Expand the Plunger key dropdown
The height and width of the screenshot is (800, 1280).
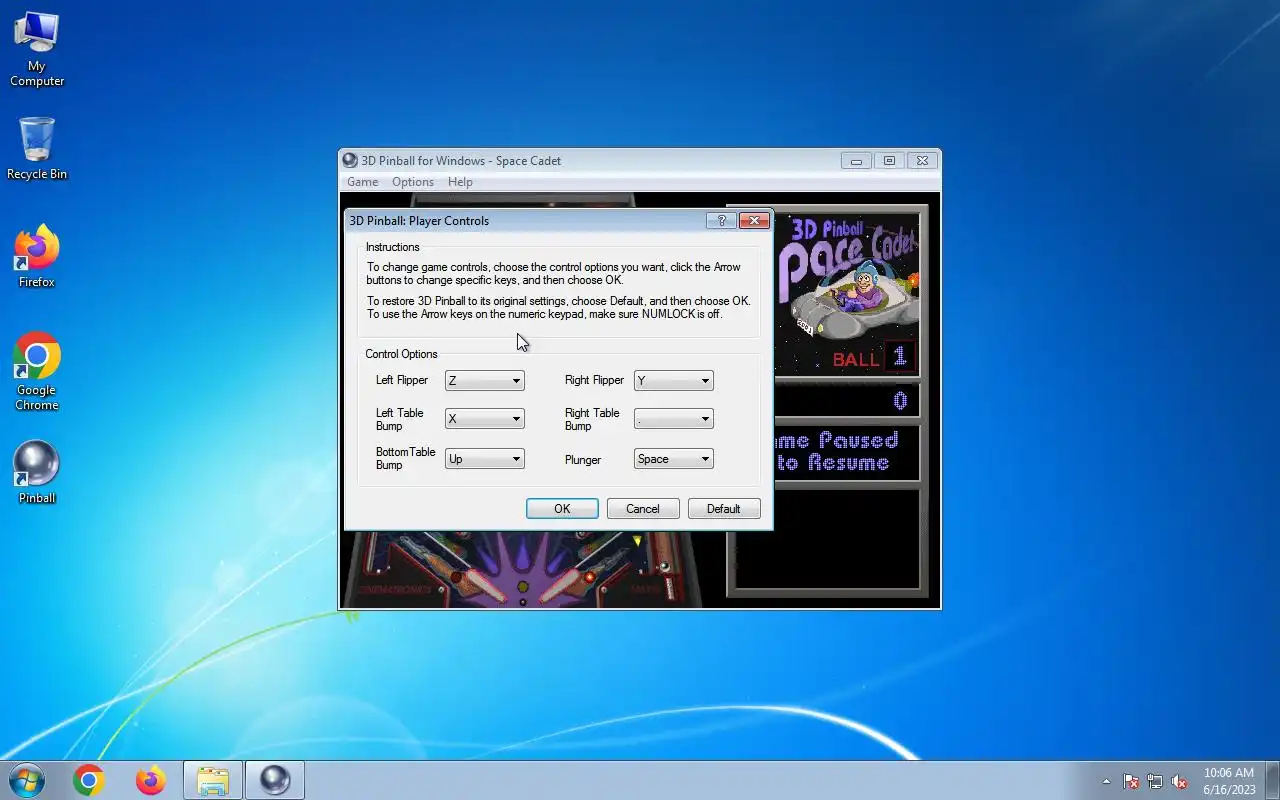tap(674, 459)
